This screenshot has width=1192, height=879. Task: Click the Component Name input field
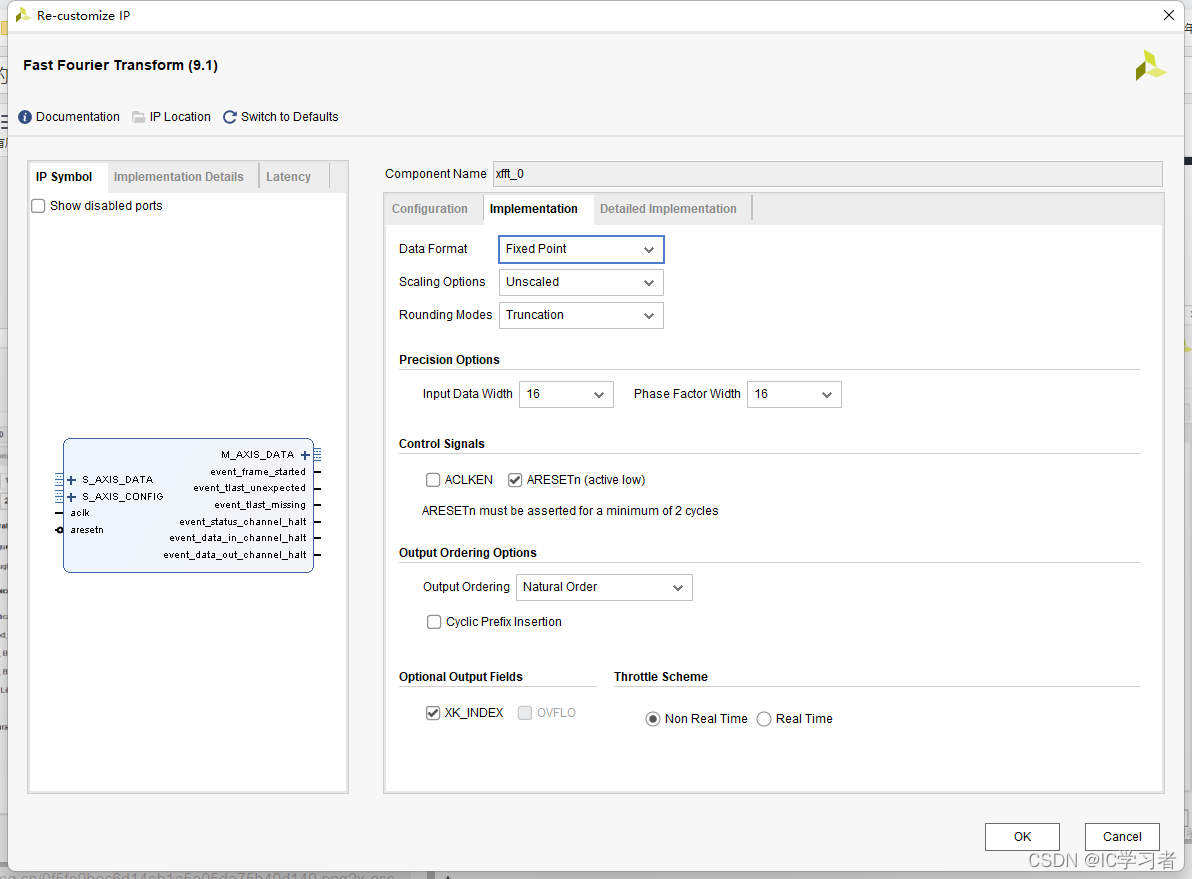827,174
